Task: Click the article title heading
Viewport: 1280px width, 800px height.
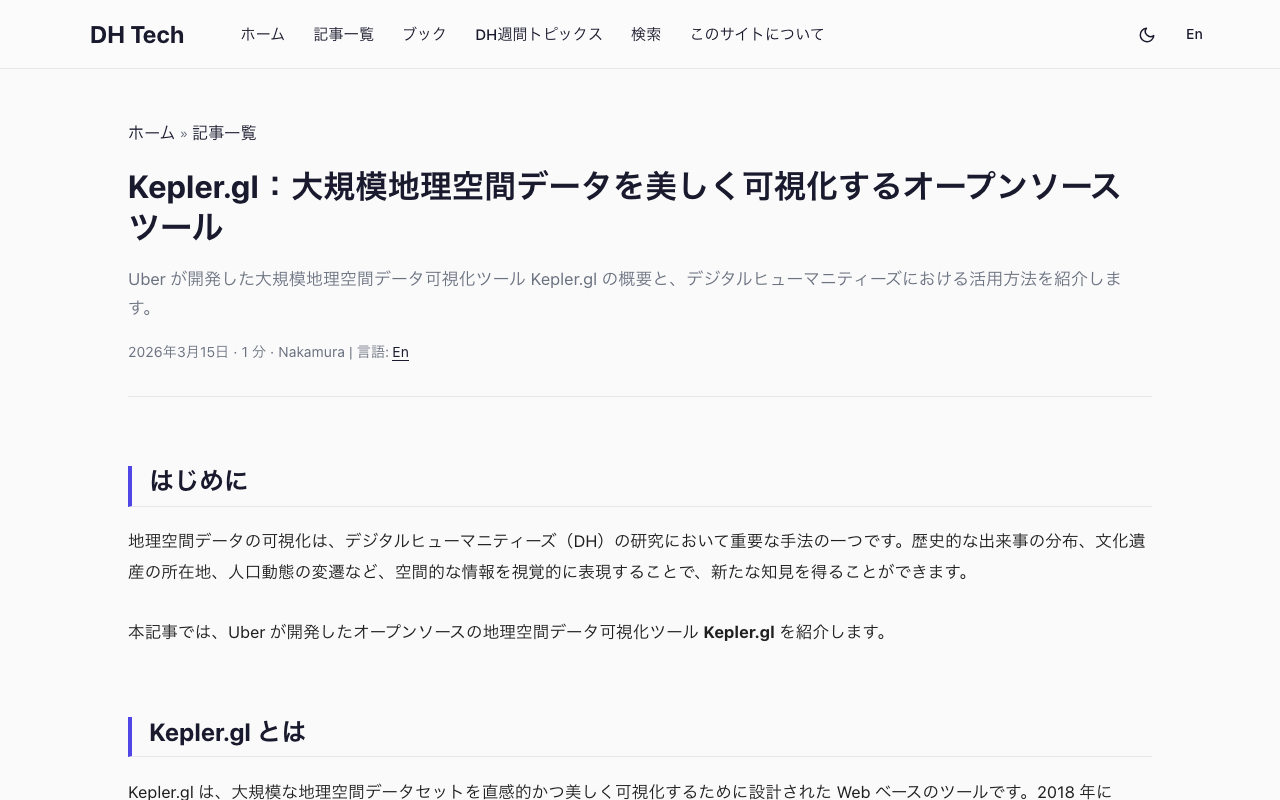Action: tap(625, 207)
